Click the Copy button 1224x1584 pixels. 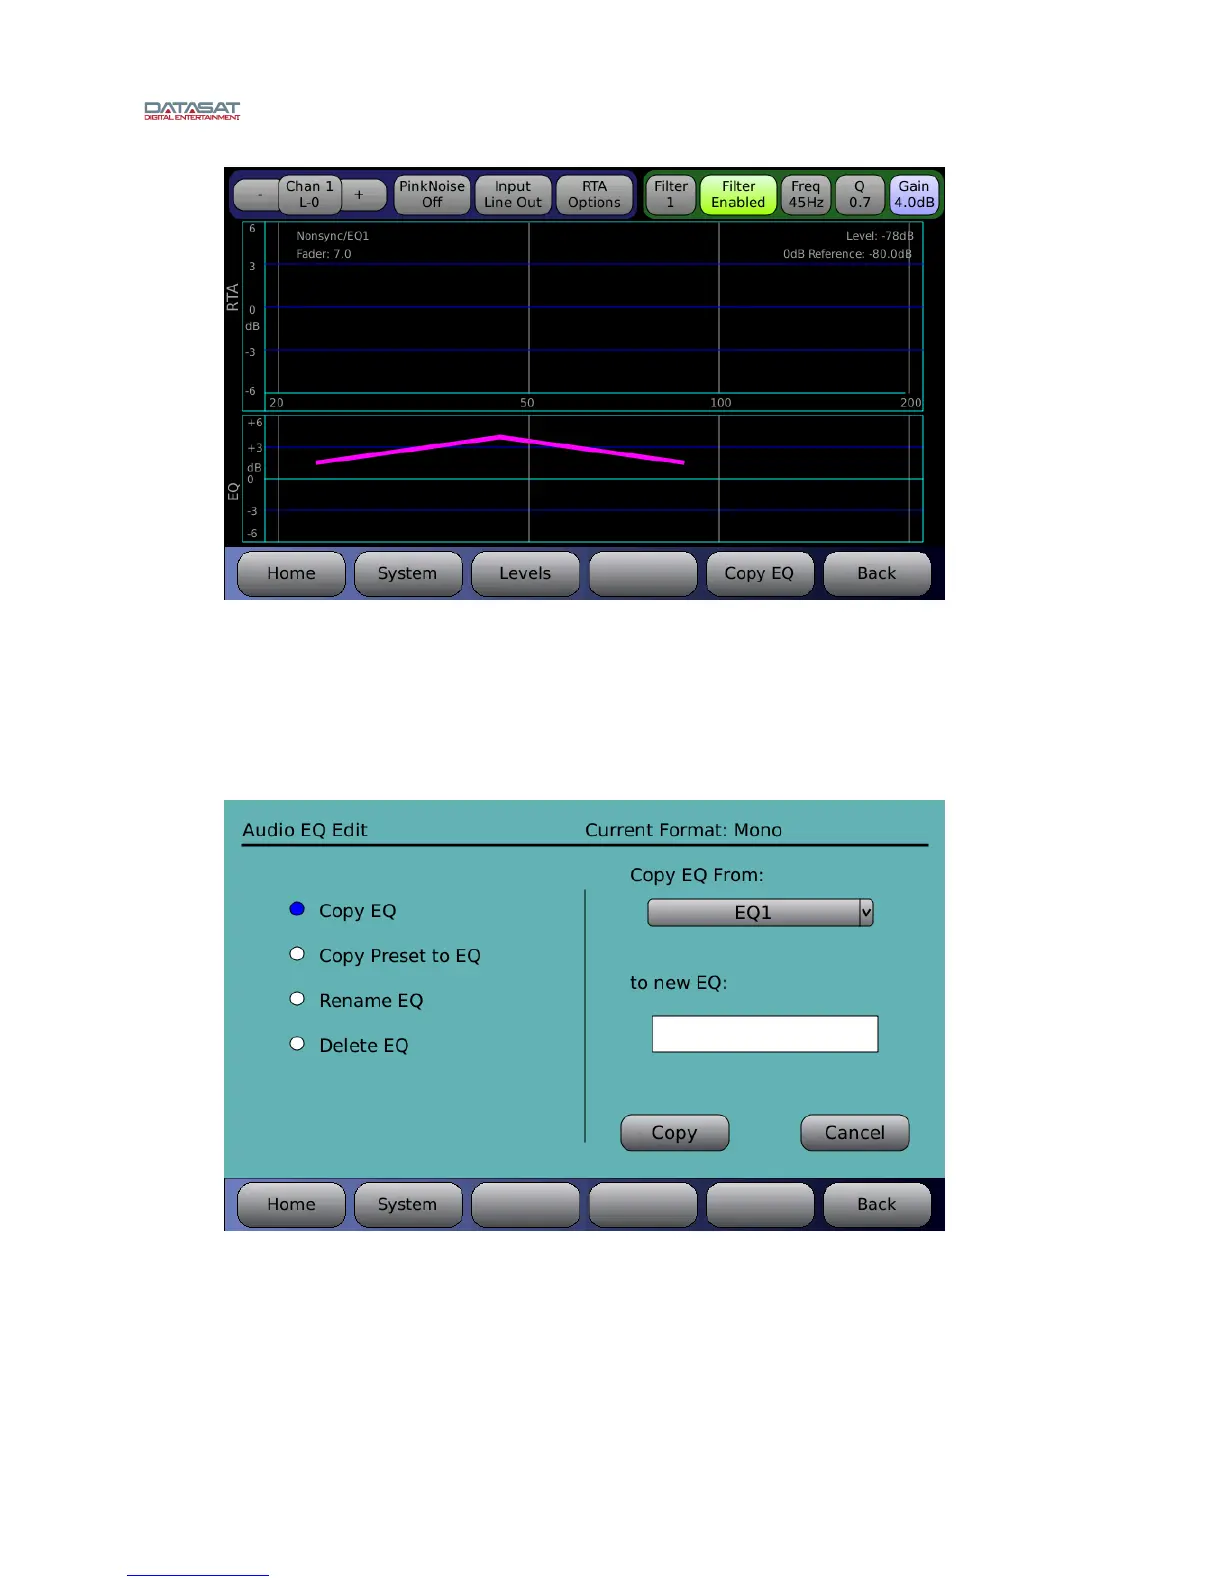coord(675,1133)
